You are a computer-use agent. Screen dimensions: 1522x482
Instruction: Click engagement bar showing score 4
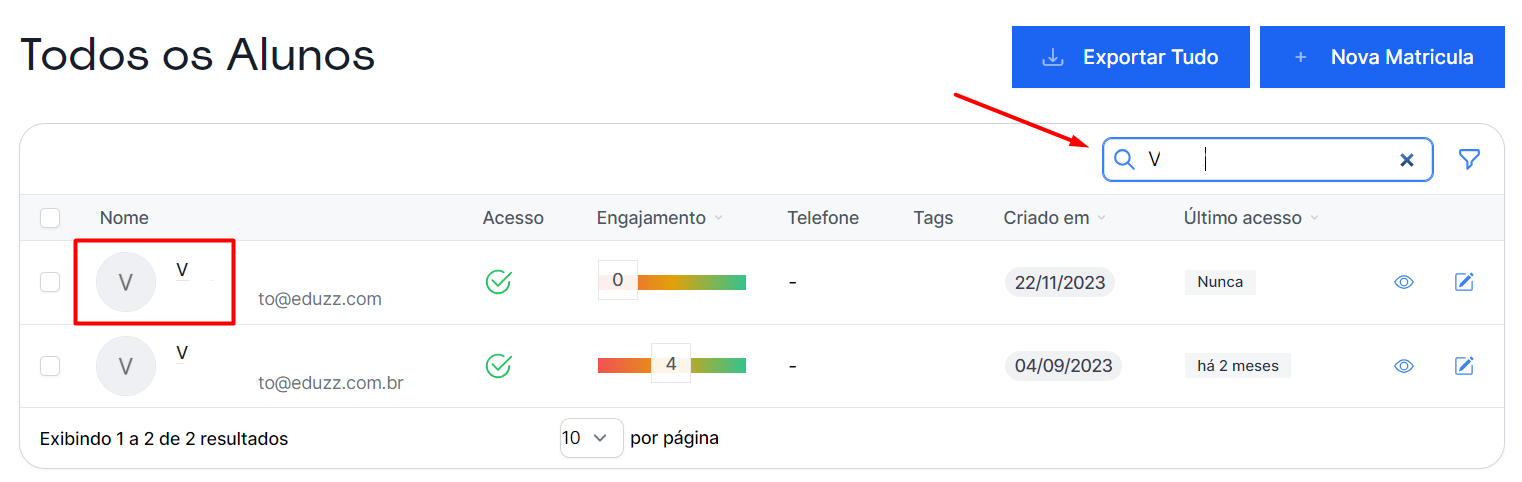pos(671,365)
